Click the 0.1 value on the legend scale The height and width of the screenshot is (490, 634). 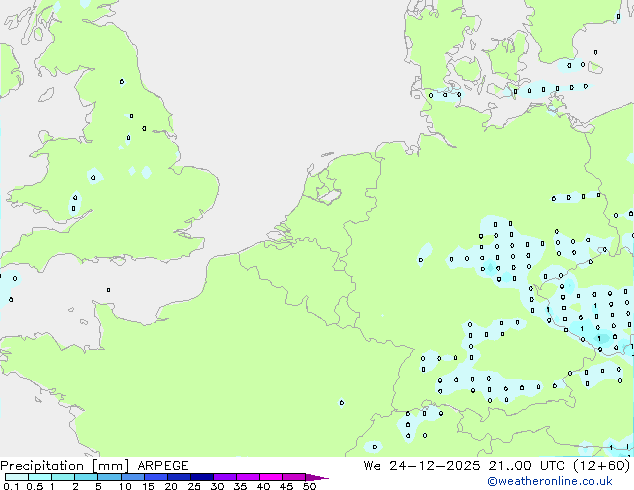(8, 488)
